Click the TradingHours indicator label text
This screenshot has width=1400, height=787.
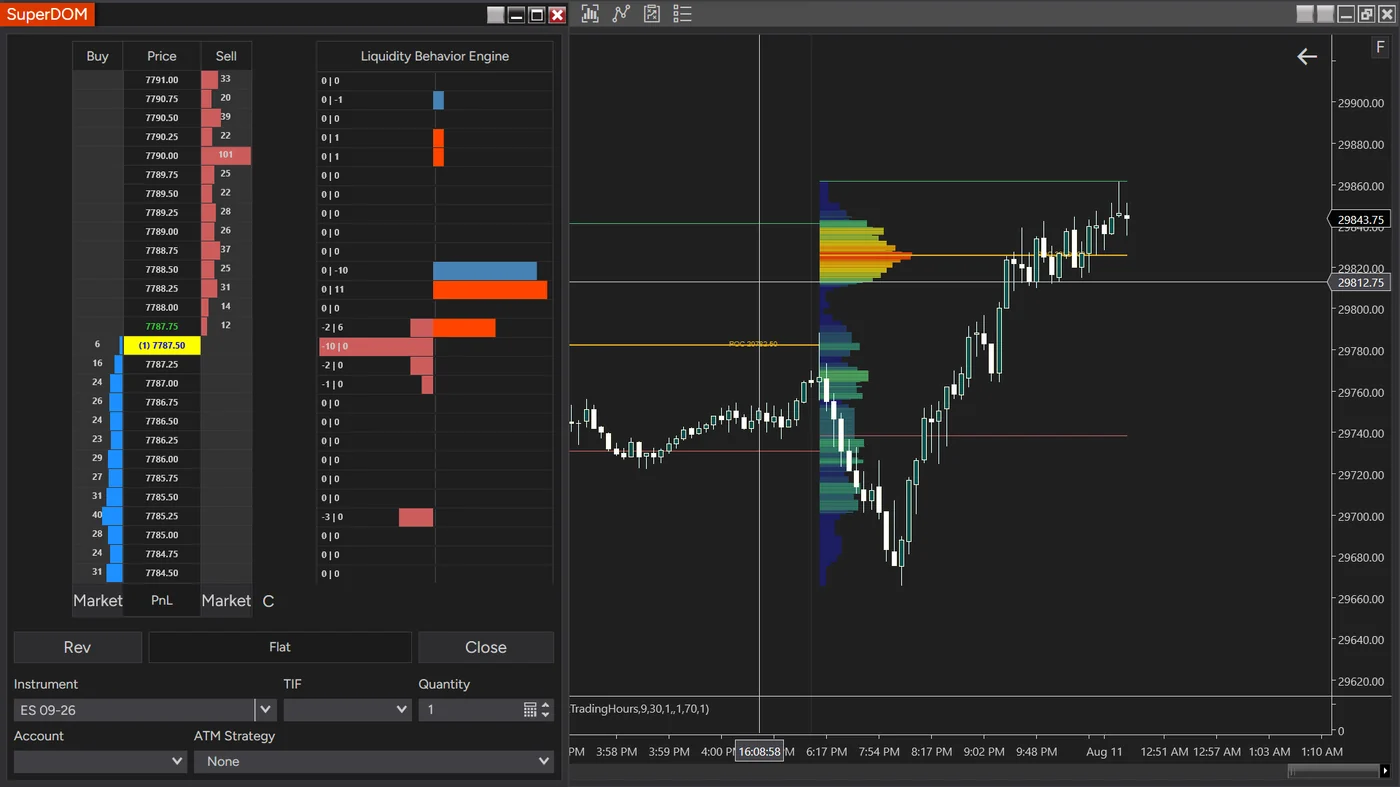(x=639, y=709)
